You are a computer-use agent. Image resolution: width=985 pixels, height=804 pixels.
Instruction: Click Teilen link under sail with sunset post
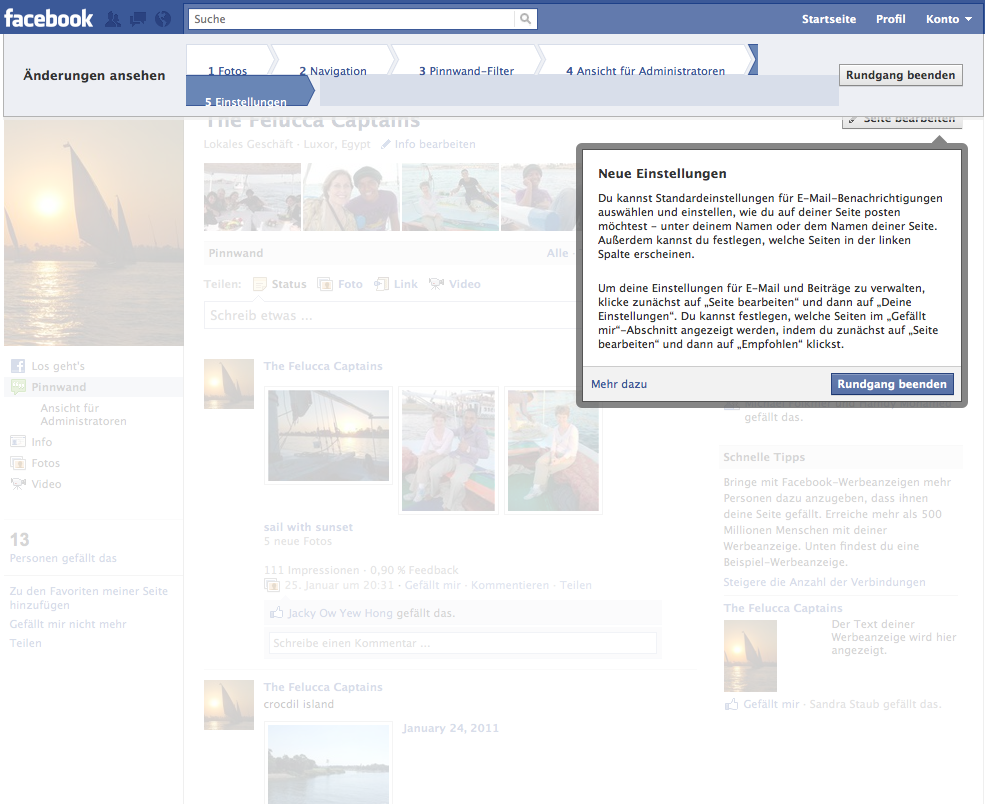pos(575,585)
